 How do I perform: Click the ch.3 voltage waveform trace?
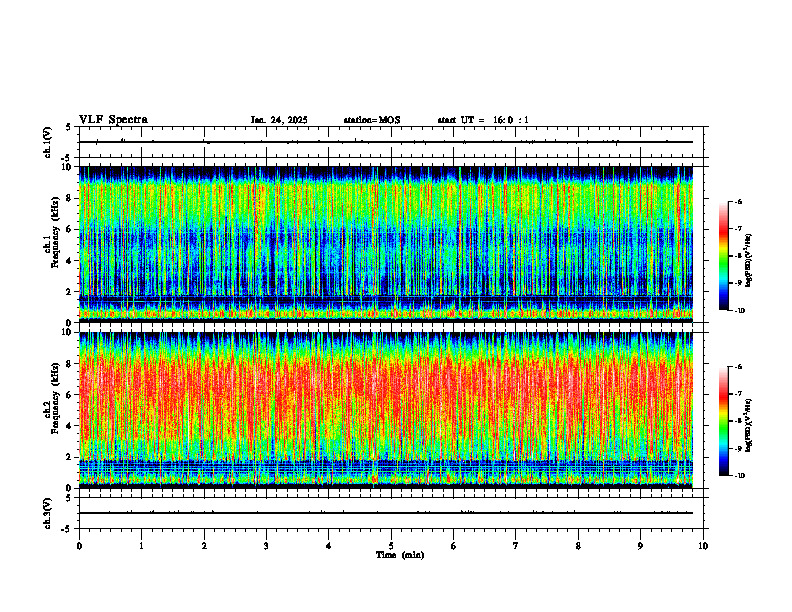(x=386, y=513)
